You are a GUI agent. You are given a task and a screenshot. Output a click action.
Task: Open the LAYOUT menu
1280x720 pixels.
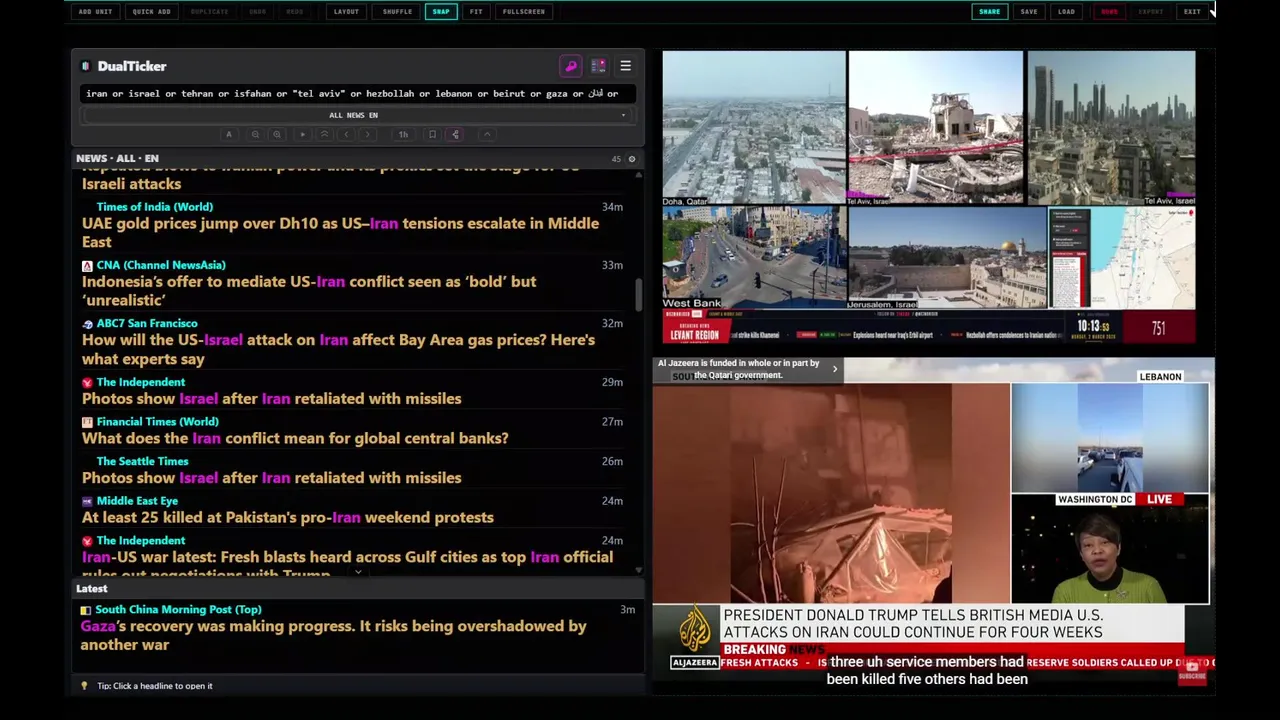coord(346,12)
